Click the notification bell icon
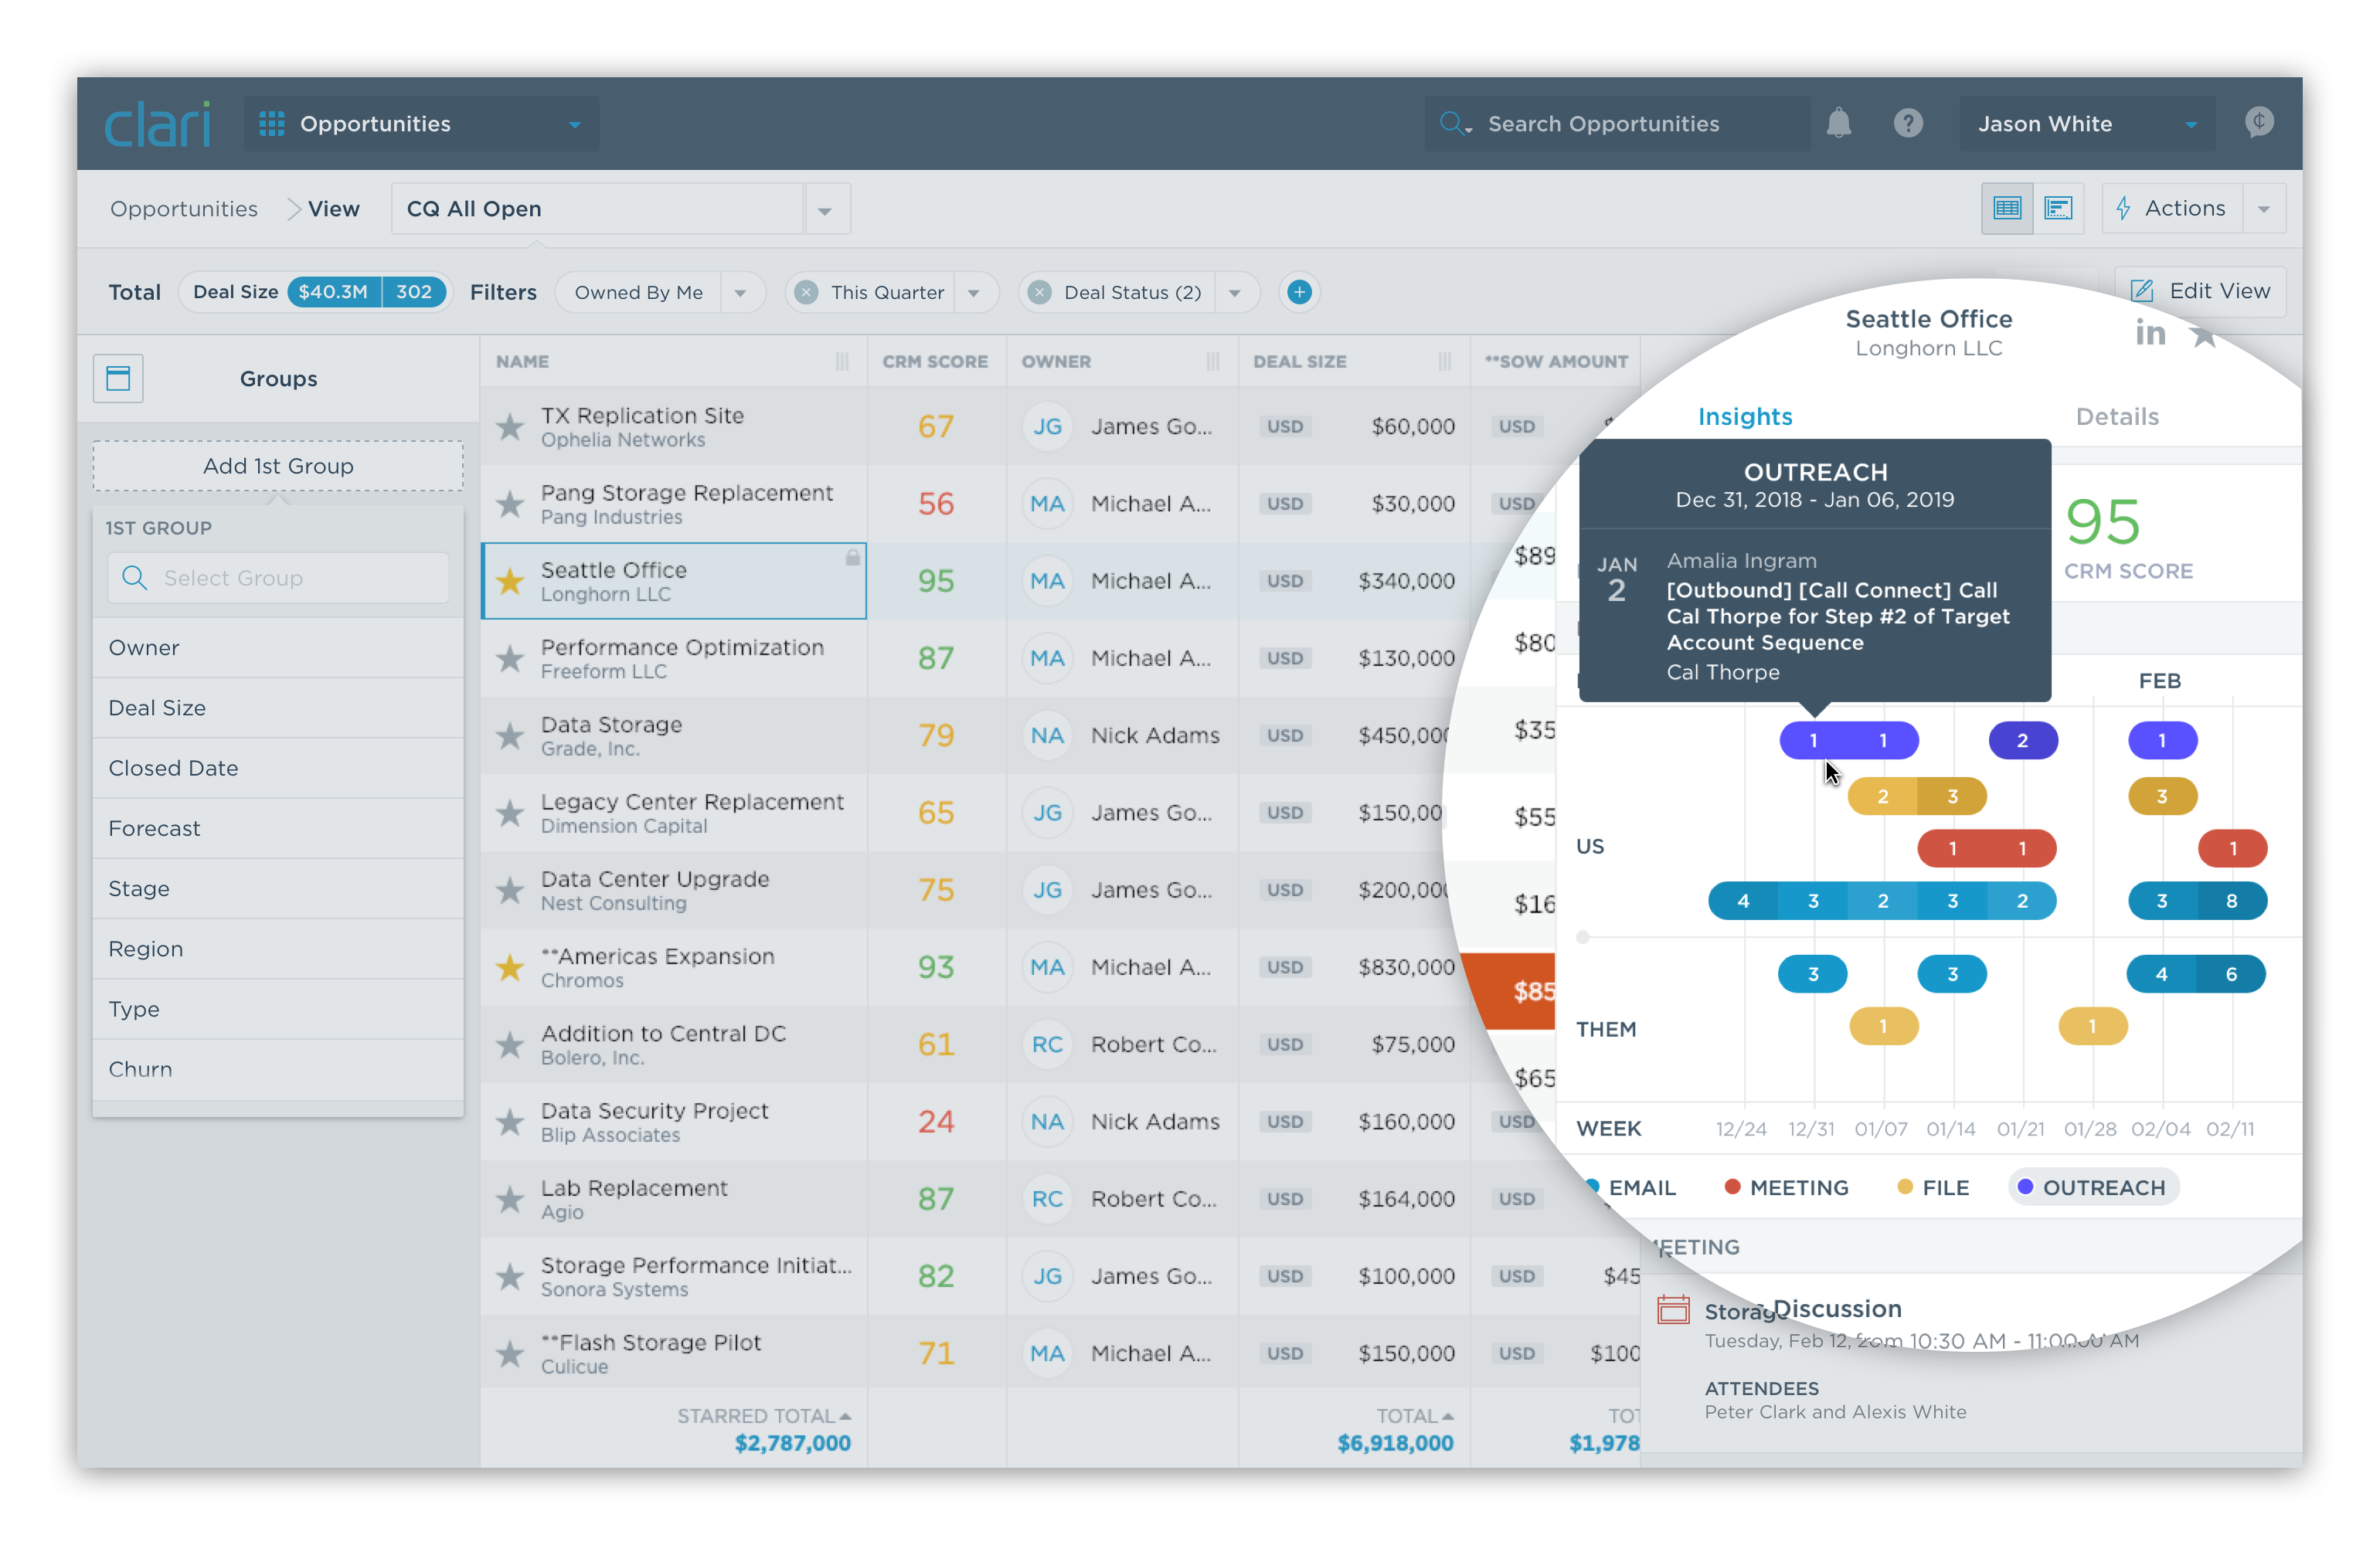 pos(1835,121)
